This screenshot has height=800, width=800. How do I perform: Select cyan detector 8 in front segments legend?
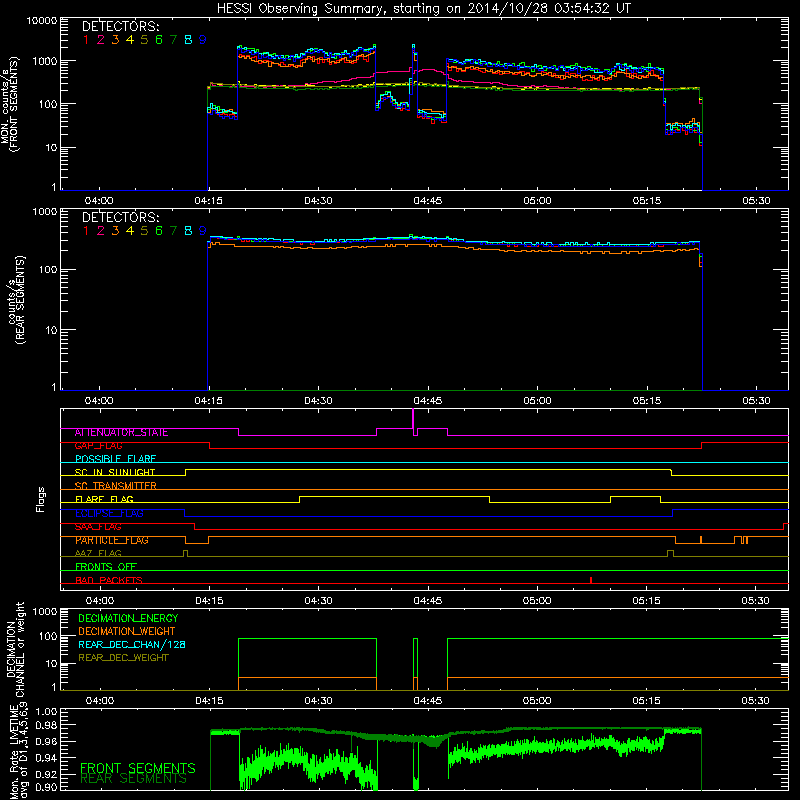click(x=188, y=40)
